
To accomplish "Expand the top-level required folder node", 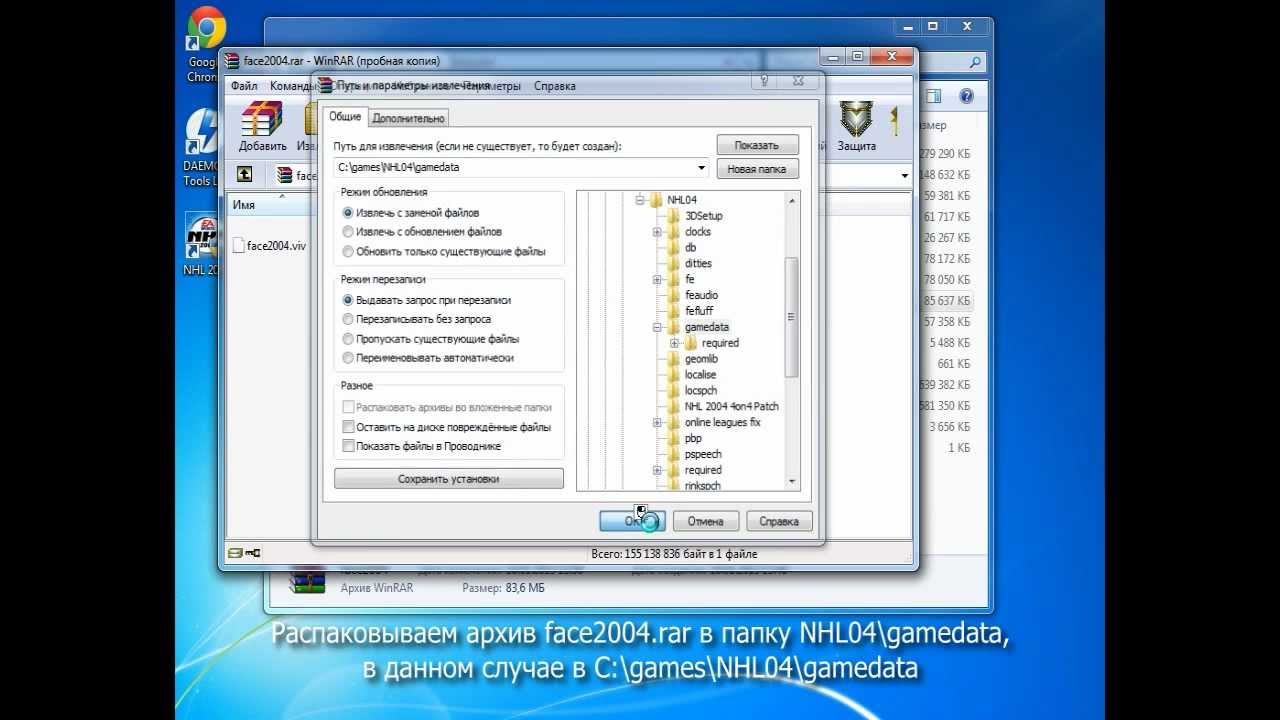I will [x=657, y=470].
